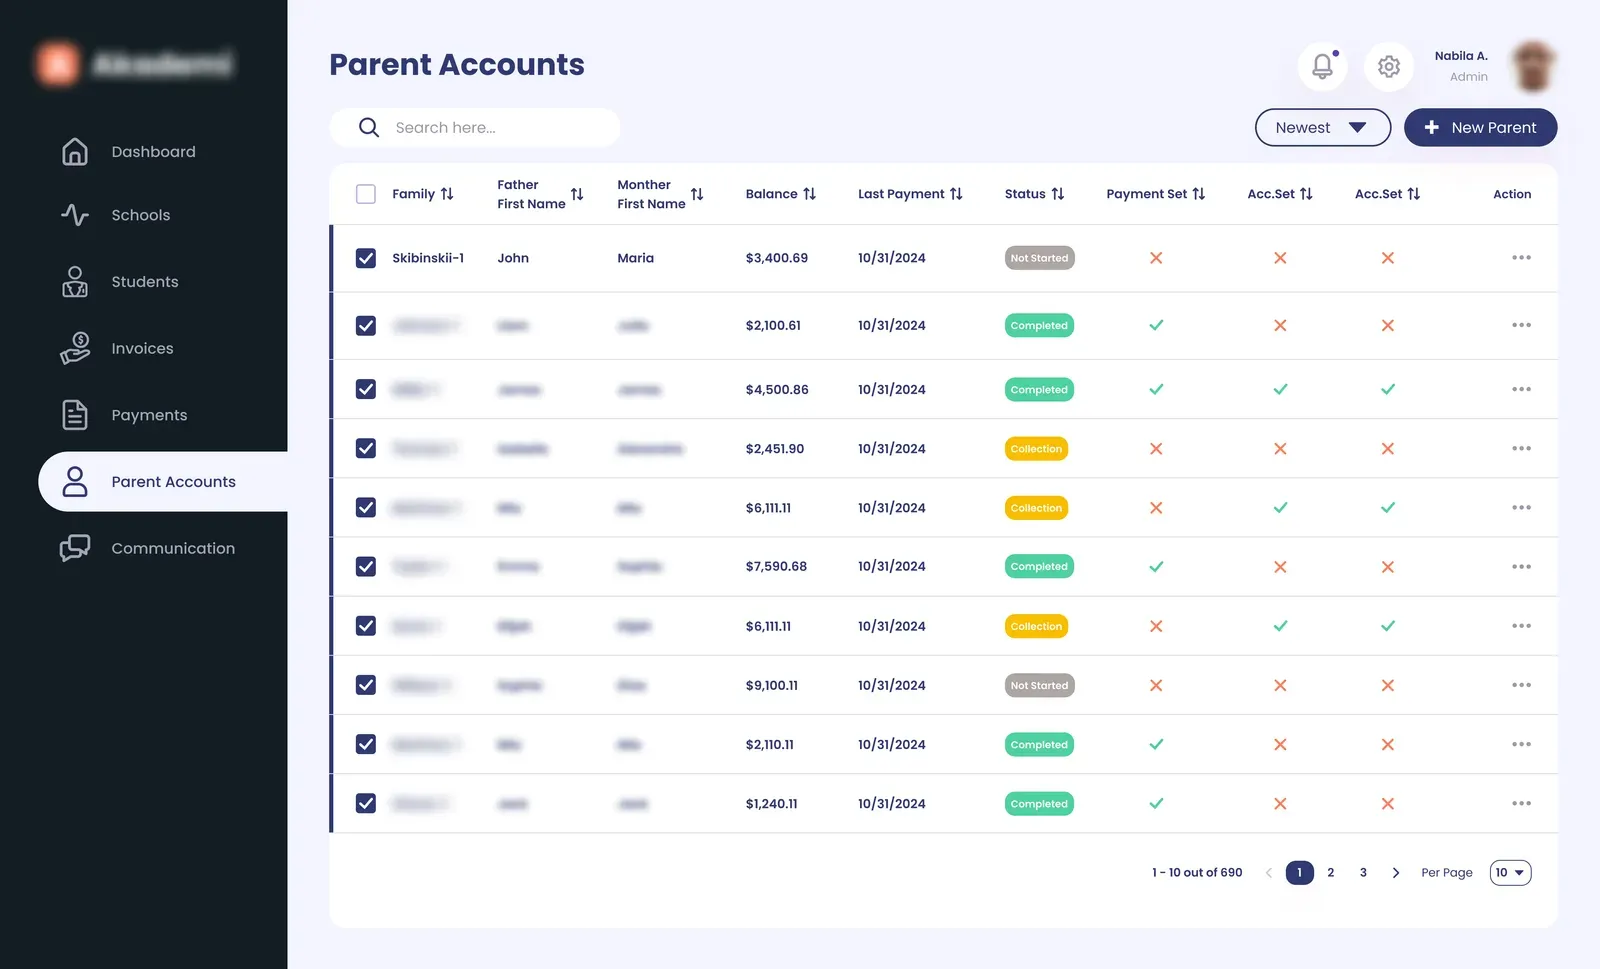The width and height of the screenshot is (1600, 969).
Task: Open action menu for Skibinskii-1 row
Action: pos(1521,258)
